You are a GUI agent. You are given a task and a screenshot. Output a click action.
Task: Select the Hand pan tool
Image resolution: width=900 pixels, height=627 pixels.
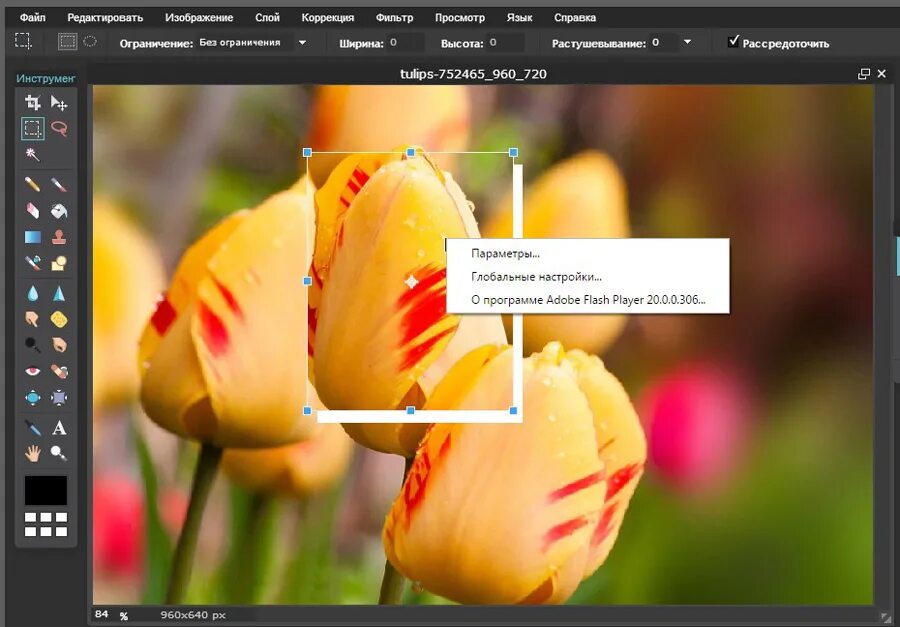33,454
